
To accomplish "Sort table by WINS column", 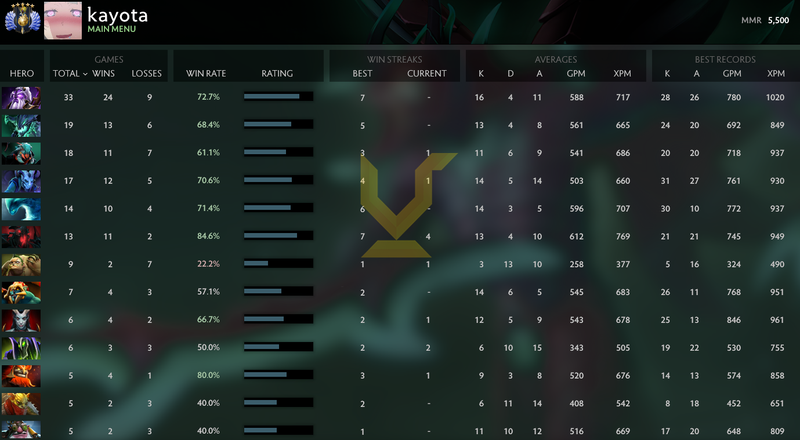I will point(103,74).
